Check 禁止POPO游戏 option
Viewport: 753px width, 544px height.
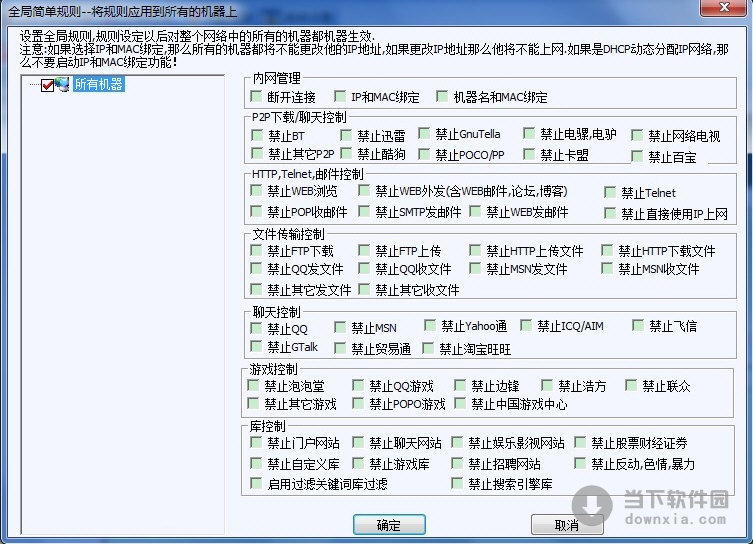pos(358,404)
